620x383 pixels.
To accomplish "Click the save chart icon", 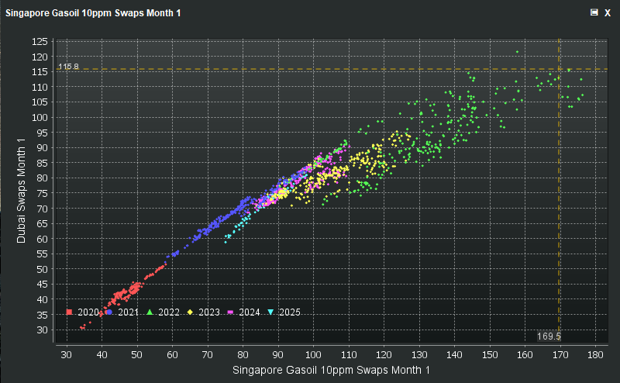I will [x=594, y=13].
